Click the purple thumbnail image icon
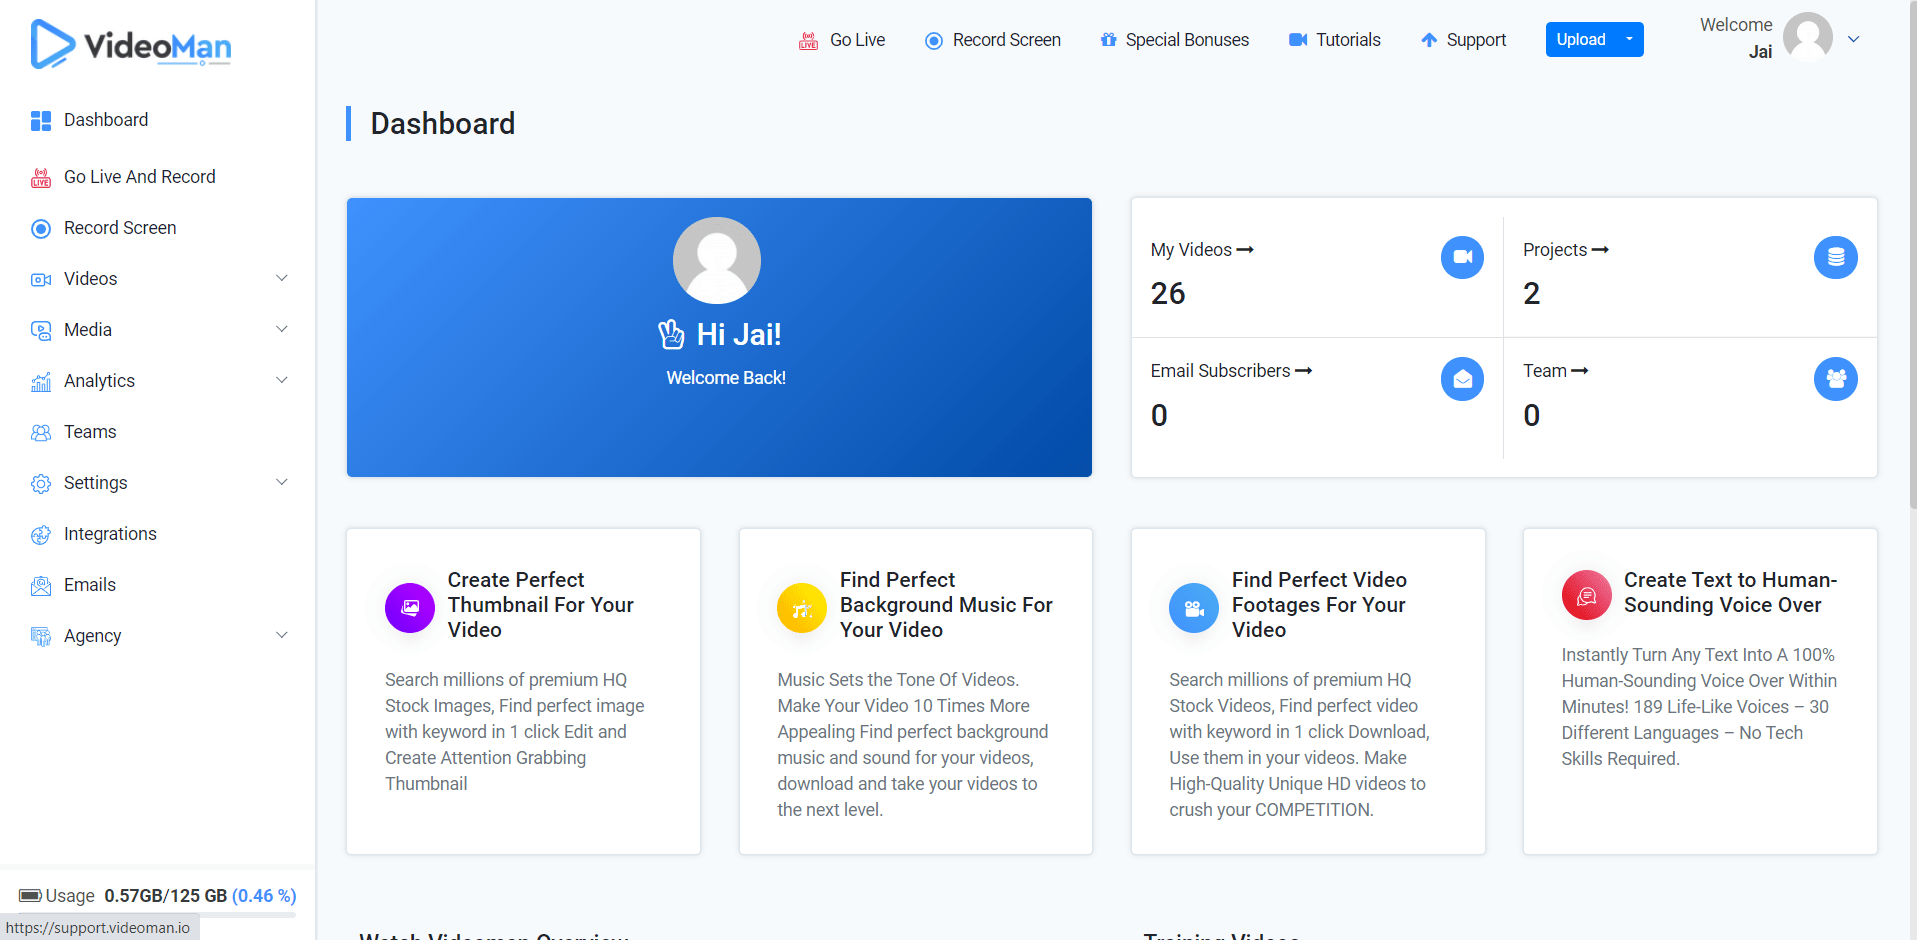The height and width of the screenshot is (940, 1917). [410, 608]
